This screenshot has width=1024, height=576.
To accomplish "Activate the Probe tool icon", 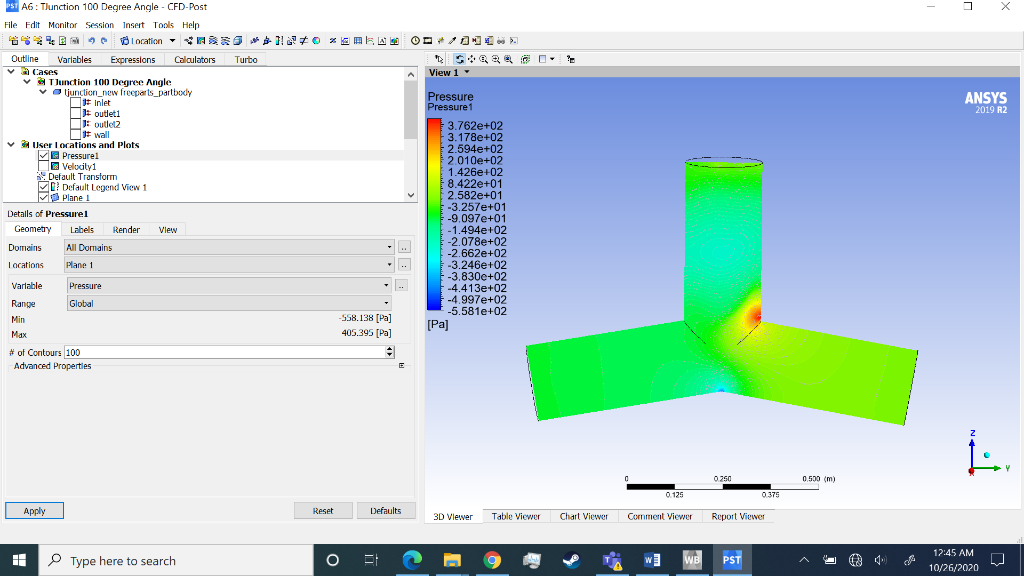I will coord(452,40).
